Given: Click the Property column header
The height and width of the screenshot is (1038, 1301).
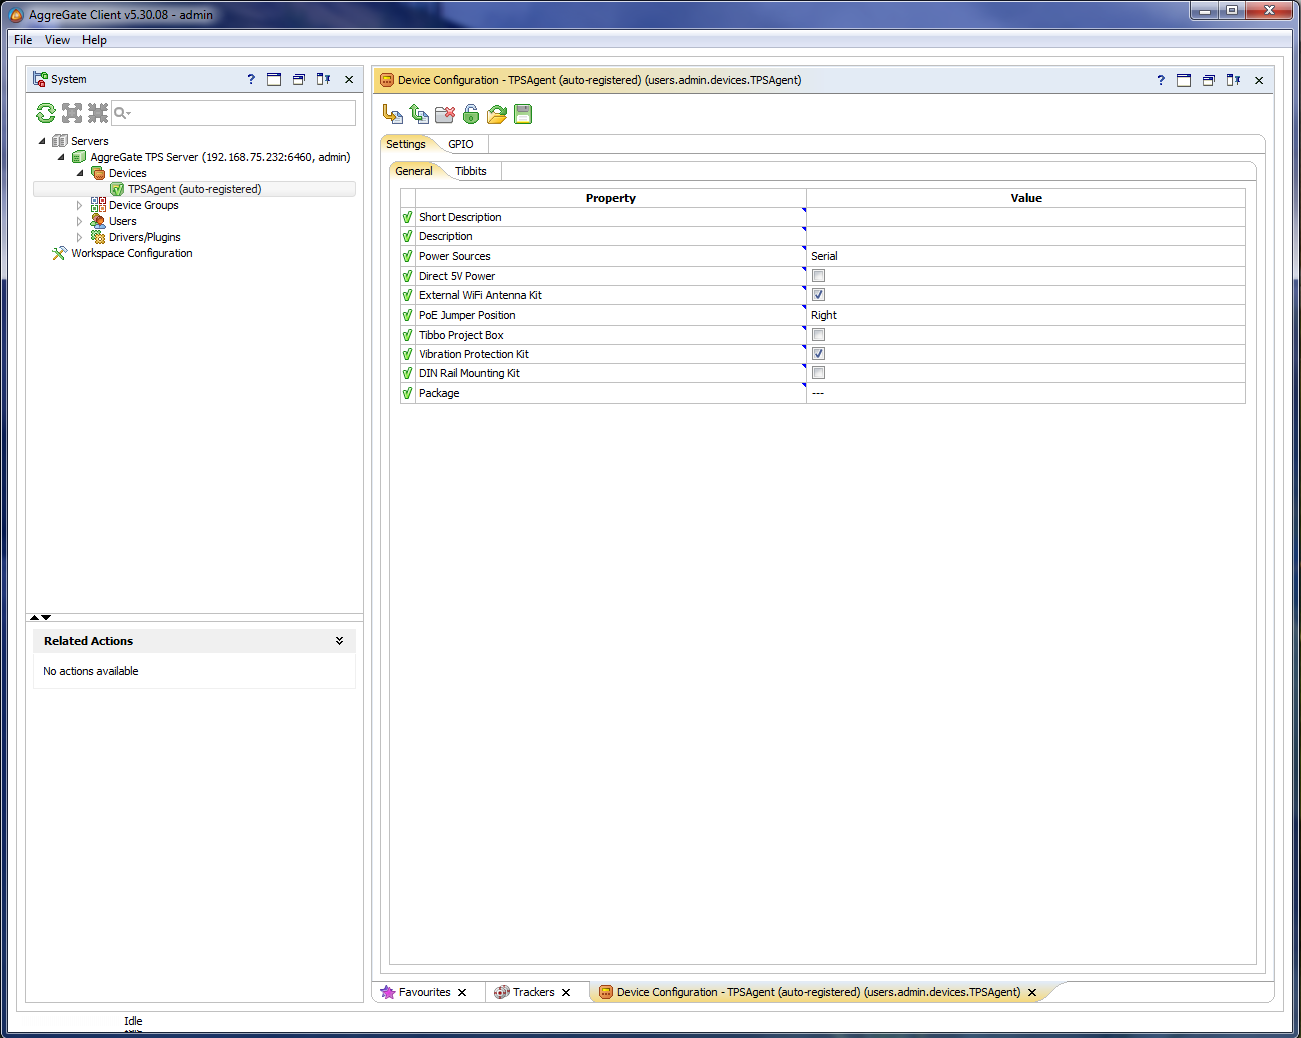Looking at the screenshot, I should coord(611,198).
